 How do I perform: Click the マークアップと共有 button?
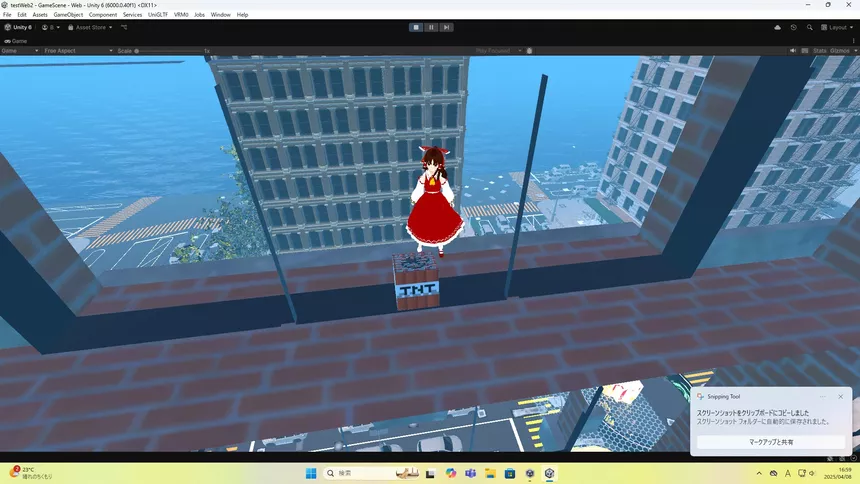(x=771, y=442)
